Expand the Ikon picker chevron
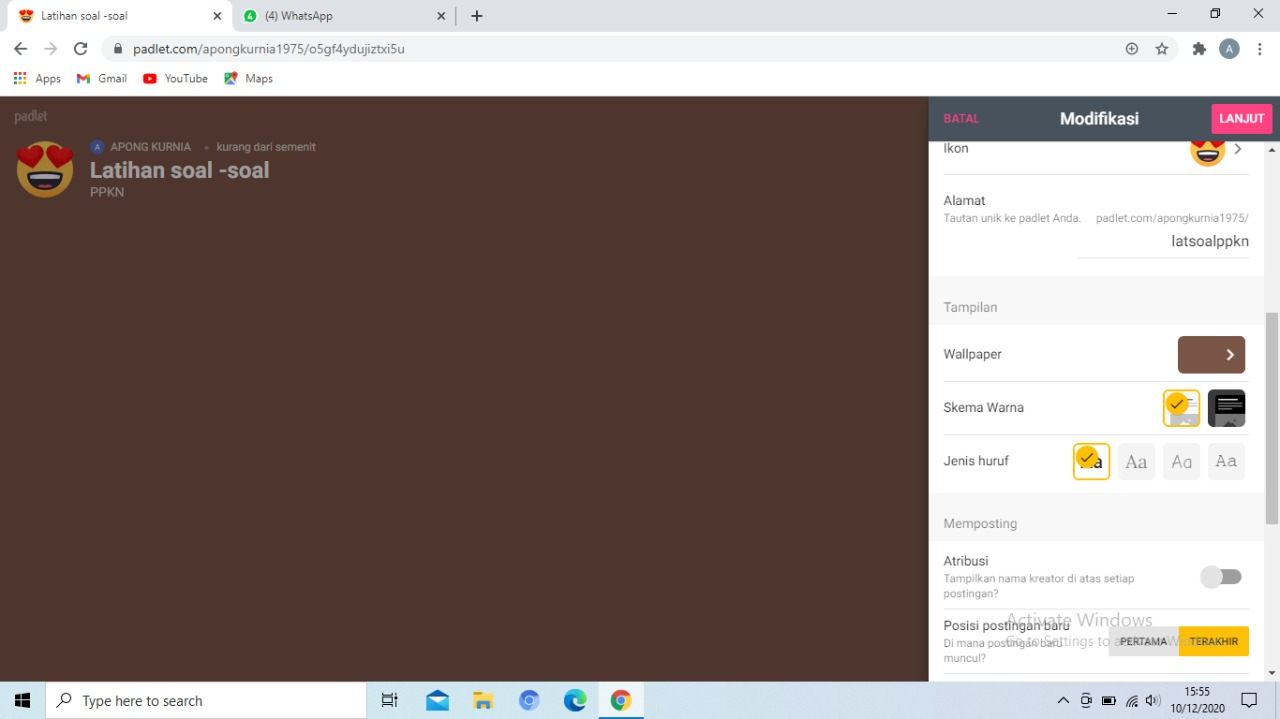 click(x=1238, y=149)
